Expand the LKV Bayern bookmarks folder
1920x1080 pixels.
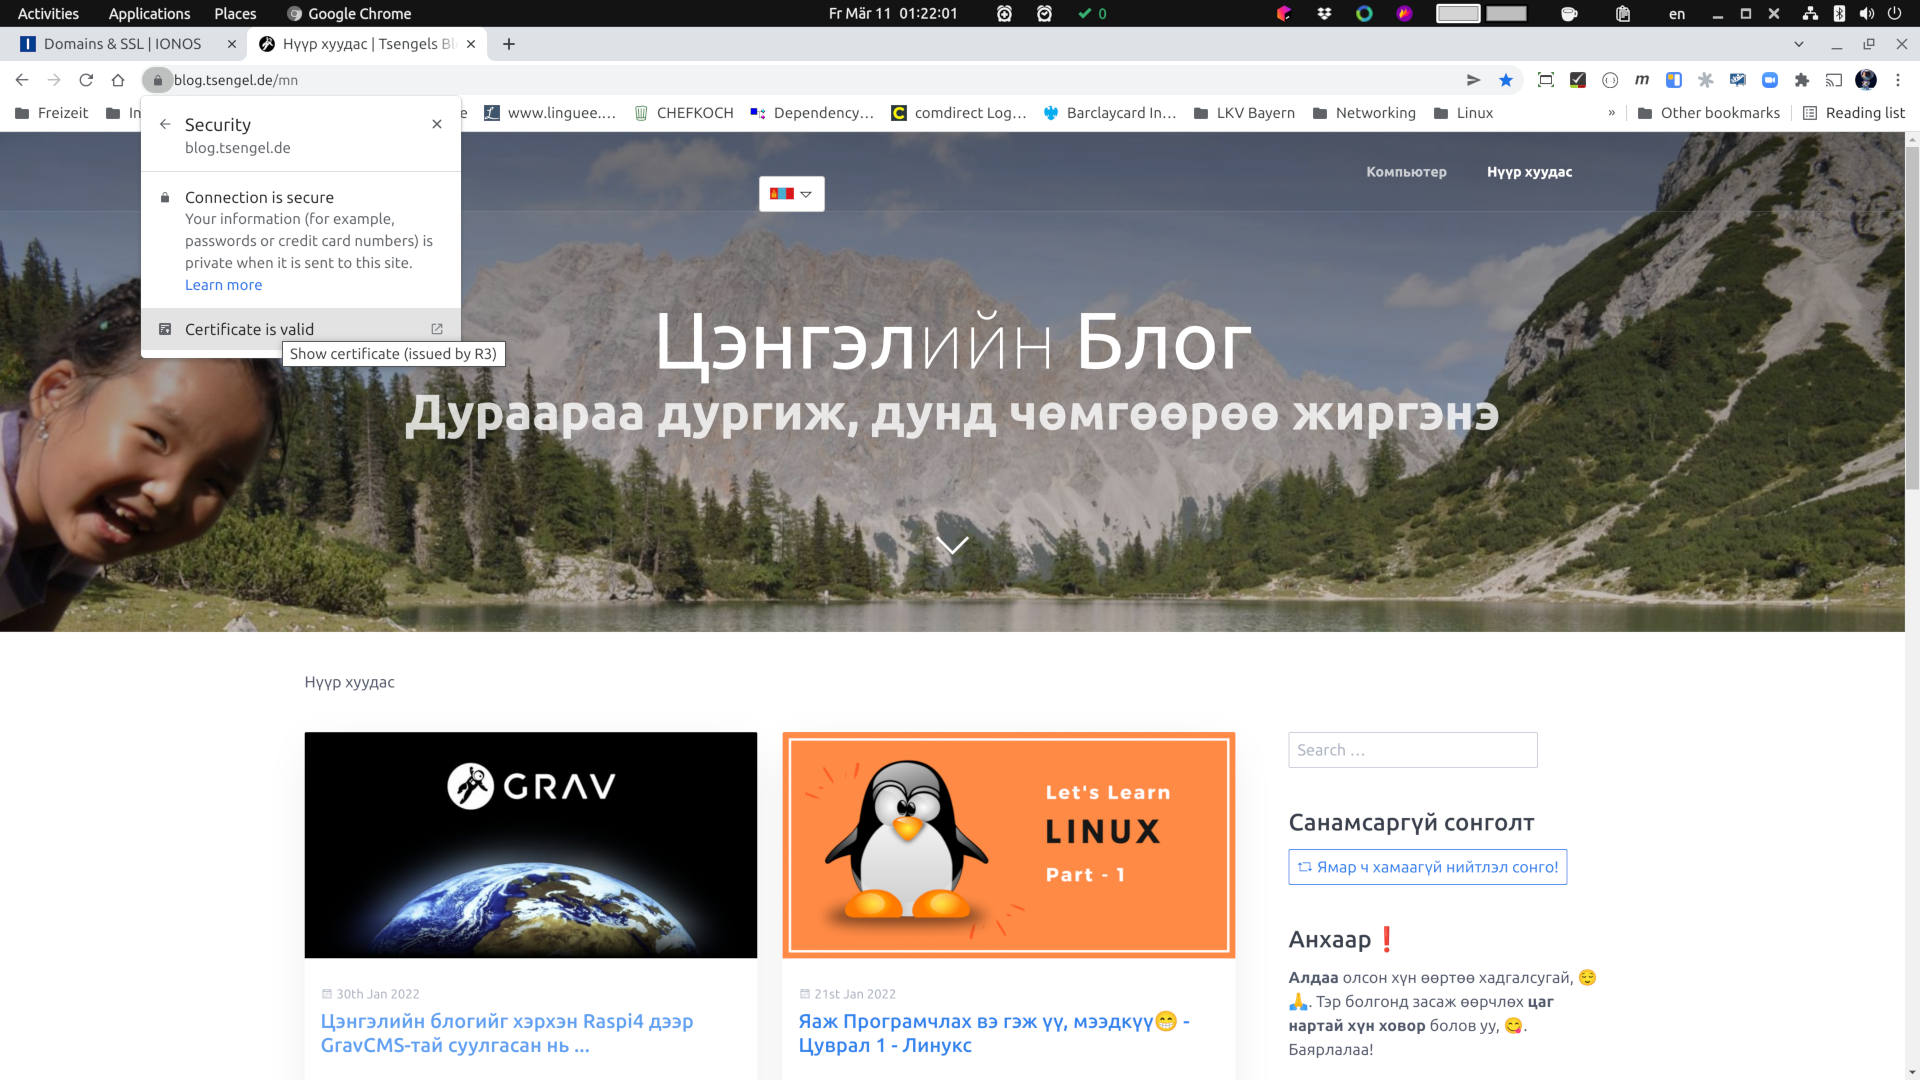[1244, 113]
